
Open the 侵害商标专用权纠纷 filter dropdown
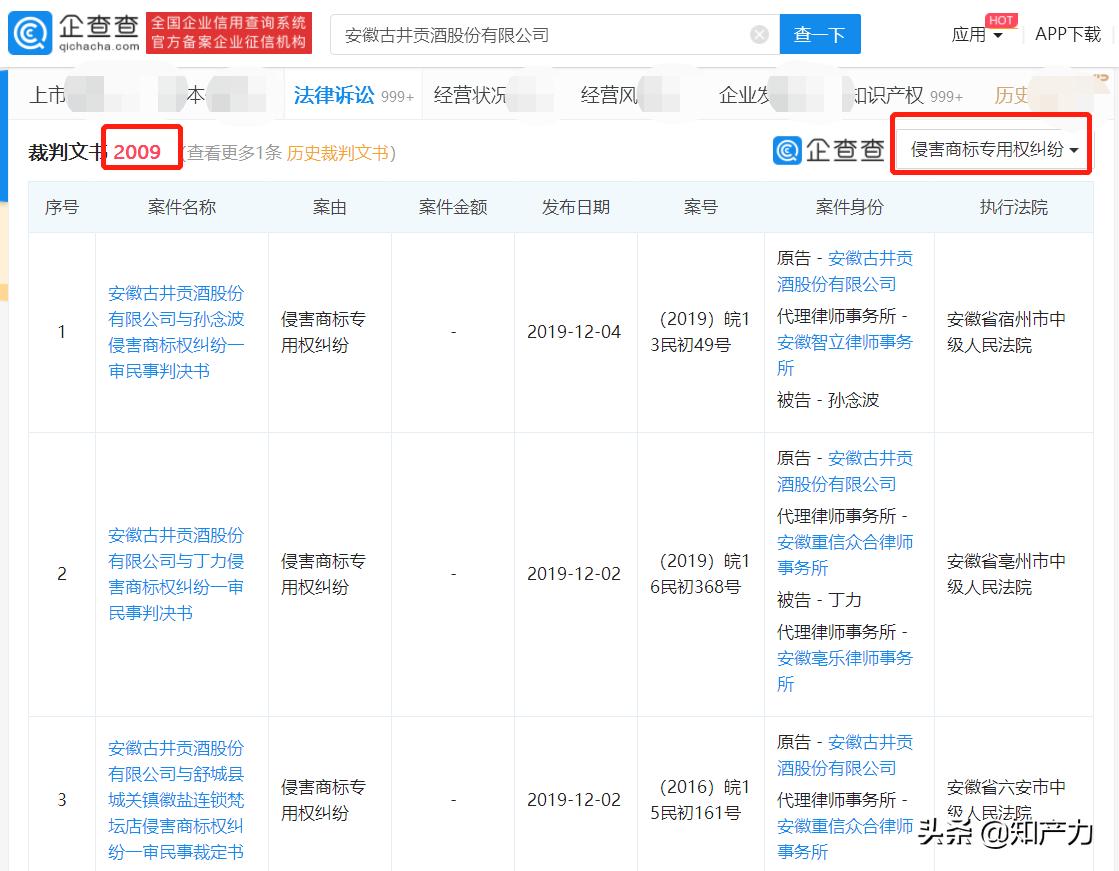(x=990, y=146)
